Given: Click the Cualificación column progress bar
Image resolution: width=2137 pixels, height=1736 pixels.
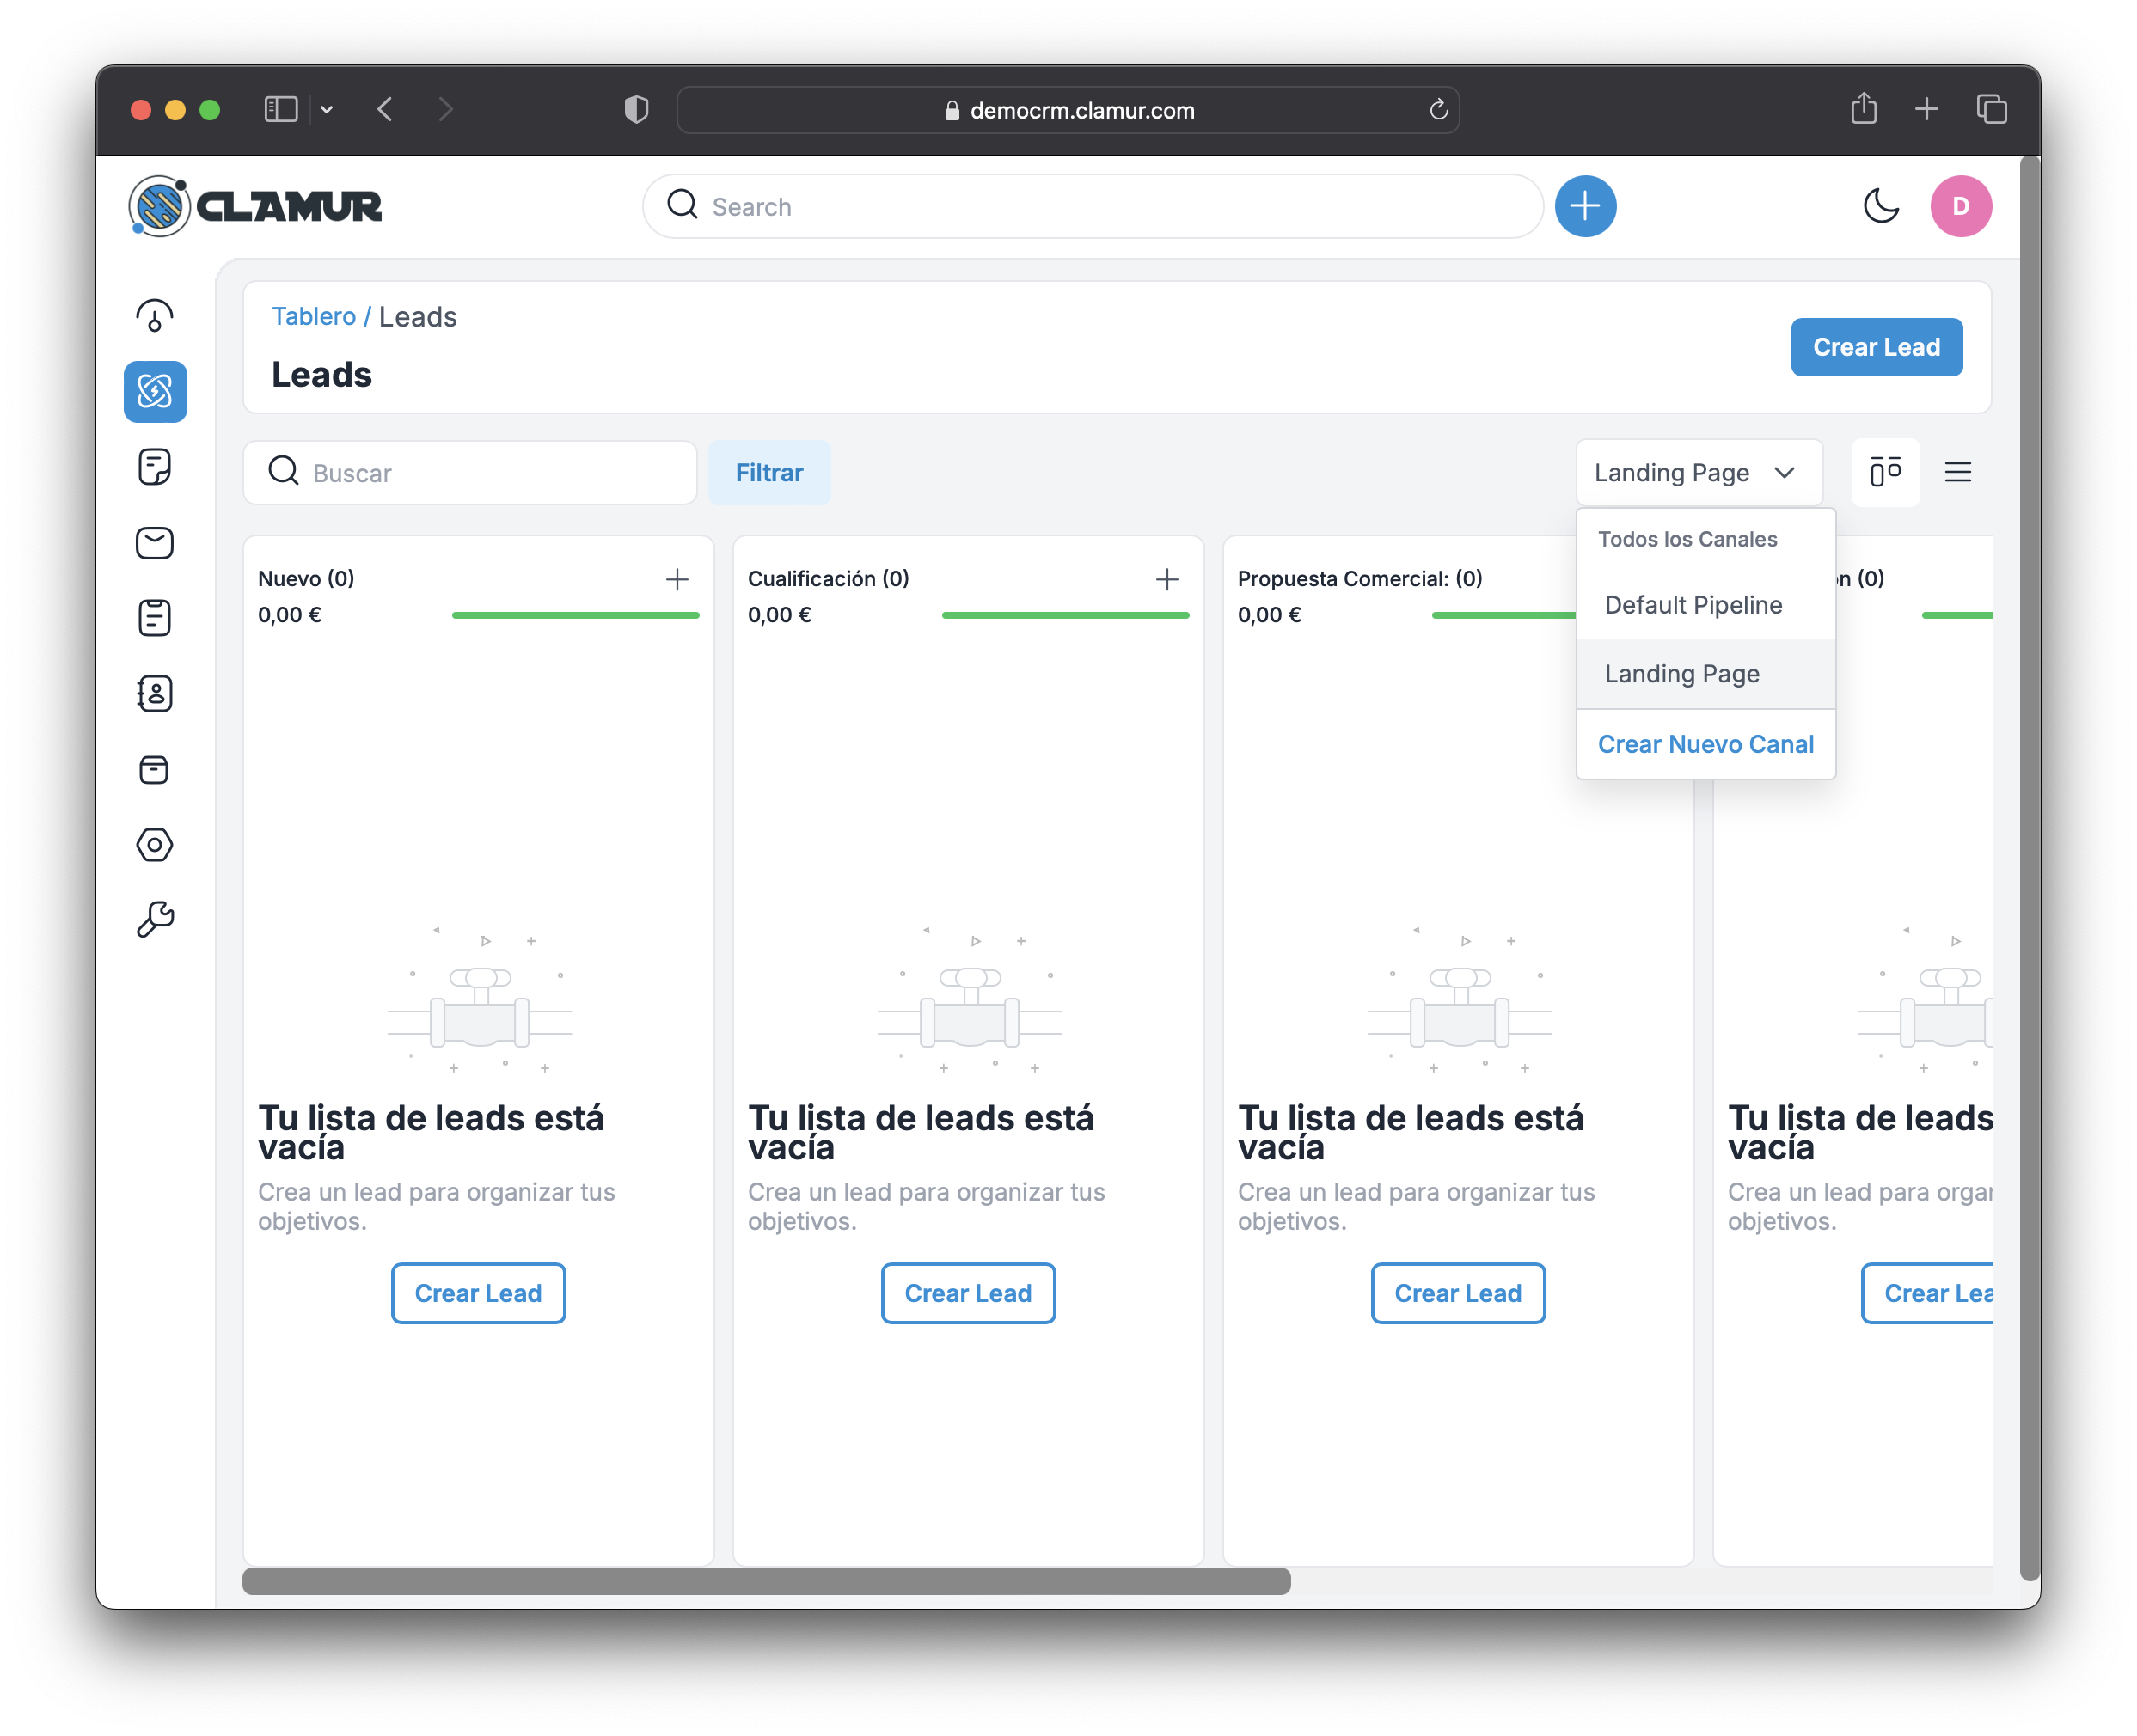Looking at the screenshot, I should (1065, 615).
